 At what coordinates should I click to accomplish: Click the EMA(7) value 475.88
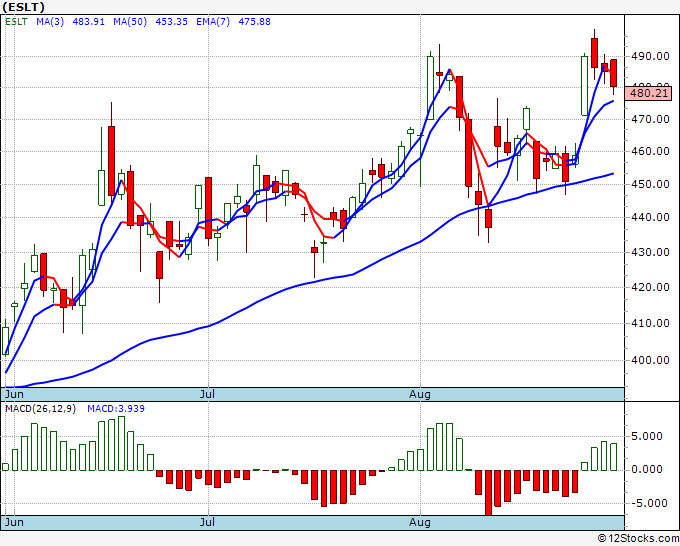click(255, 22)
